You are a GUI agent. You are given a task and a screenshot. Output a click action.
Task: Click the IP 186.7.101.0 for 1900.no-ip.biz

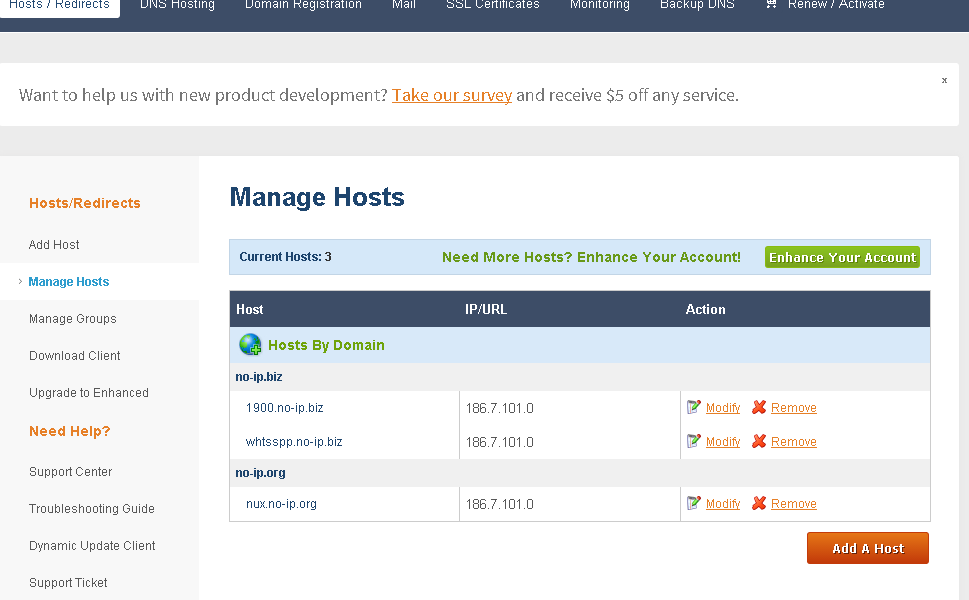tap(499, 408)
